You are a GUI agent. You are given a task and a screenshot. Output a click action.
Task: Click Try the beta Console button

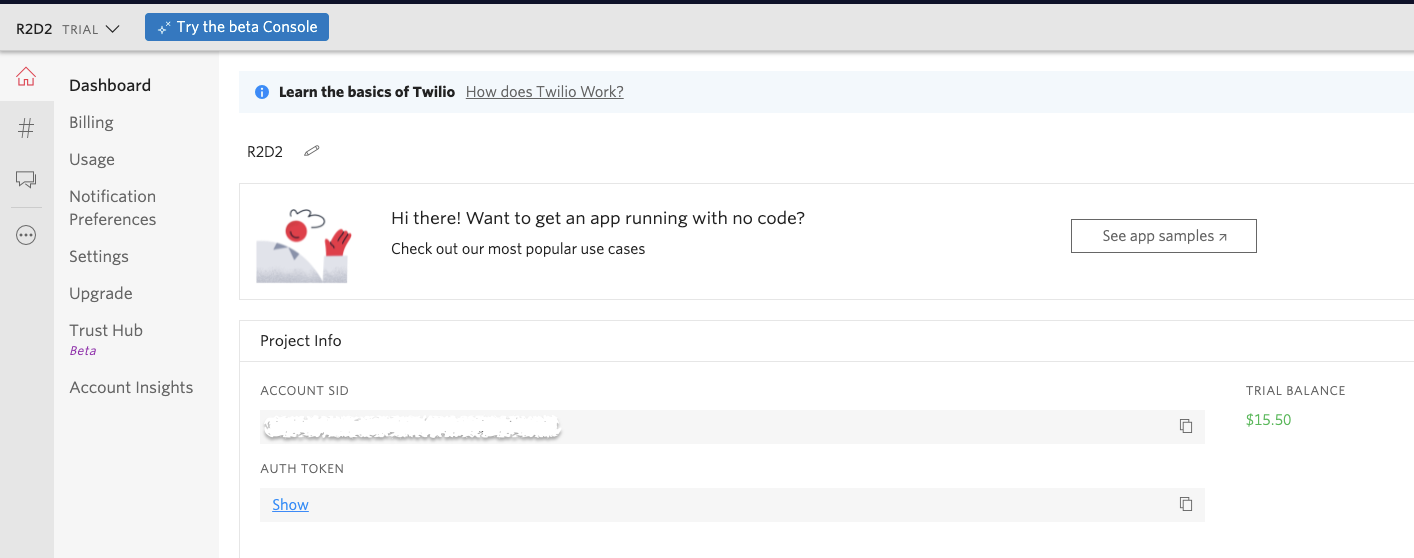(x=237, y=27)
